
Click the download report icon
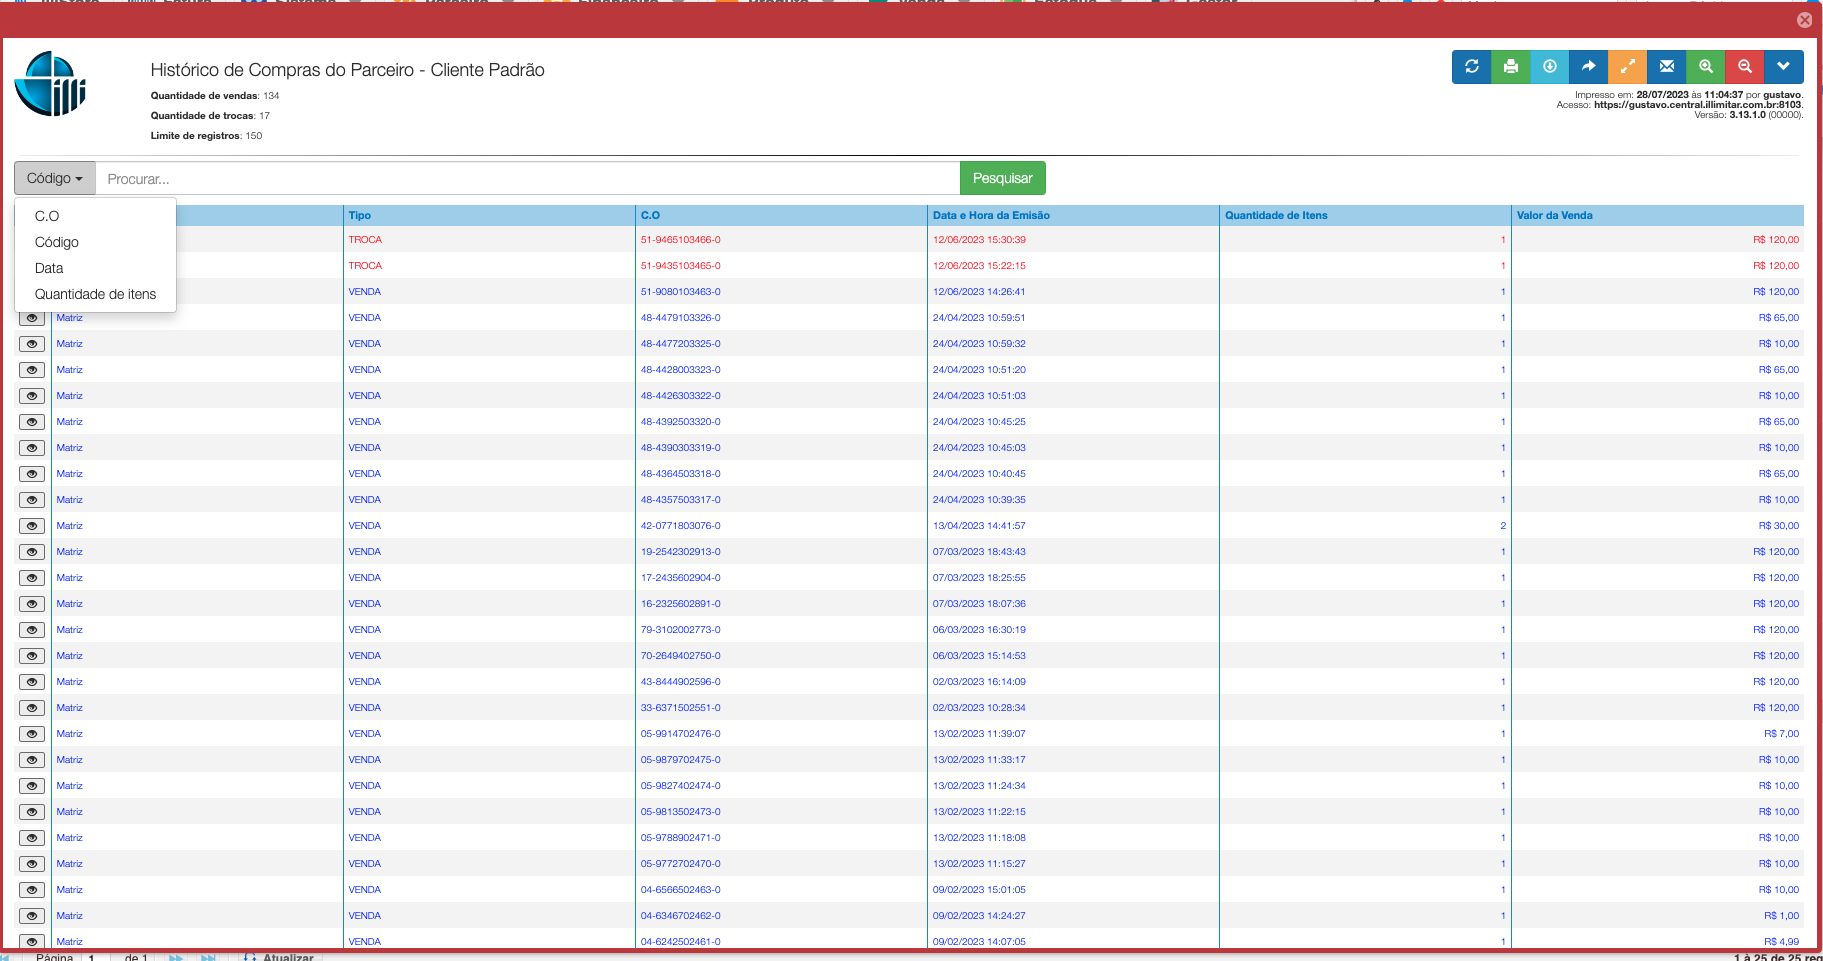tap(1549, 67)
